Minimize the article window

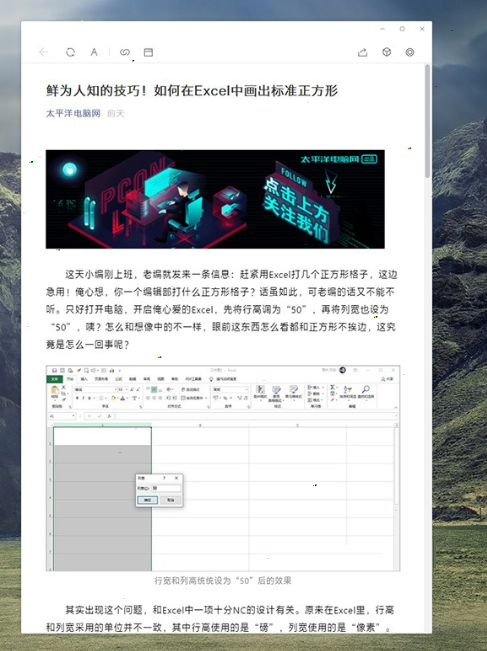382,29
